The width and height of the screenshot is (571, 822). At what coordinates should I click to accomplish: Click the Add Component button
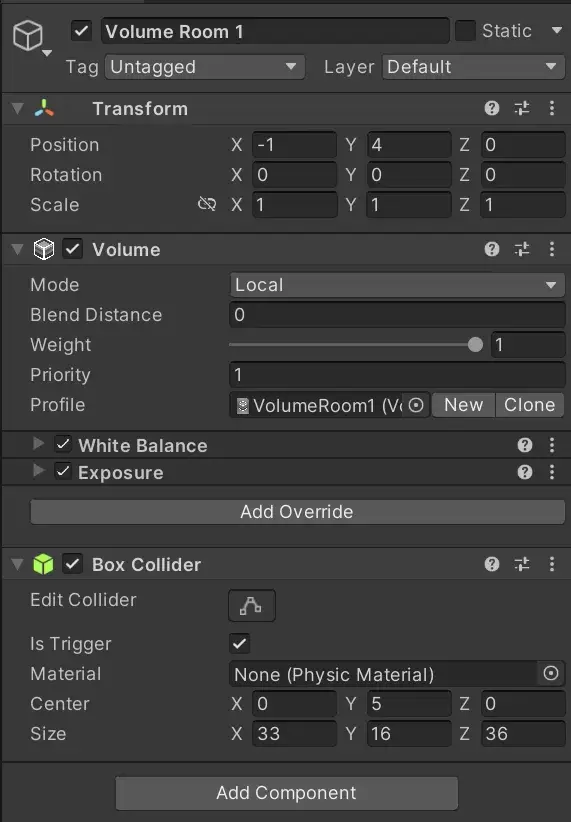[286, 793]
